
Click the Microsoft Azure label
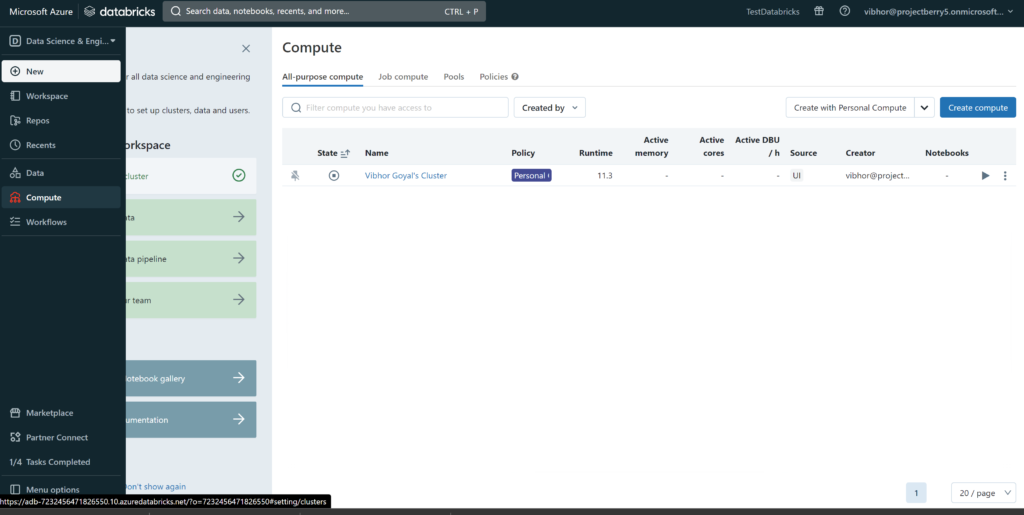click(x=43, y=11)
